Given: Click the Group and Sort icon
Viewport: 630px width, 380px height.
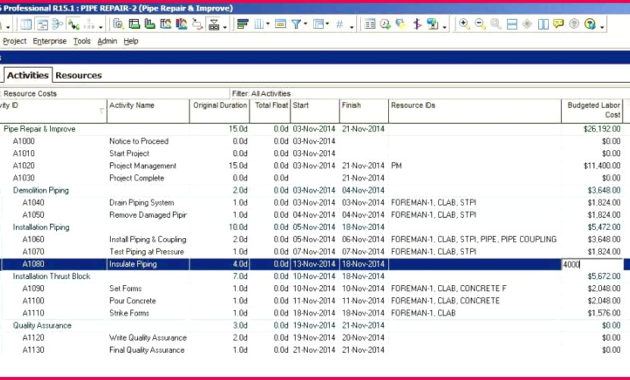Looking at the screenshot, I should 318,25.
